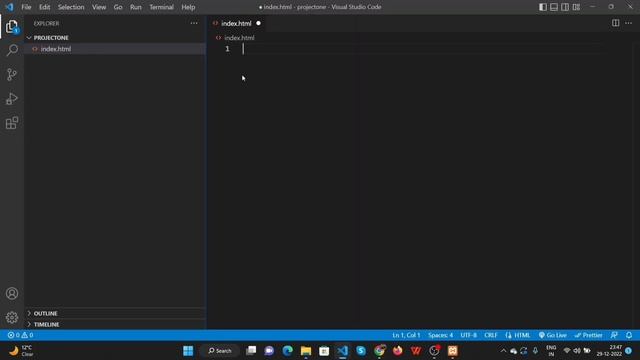Open the Go menu
This screenshot has width=640, height=360.
118,7
